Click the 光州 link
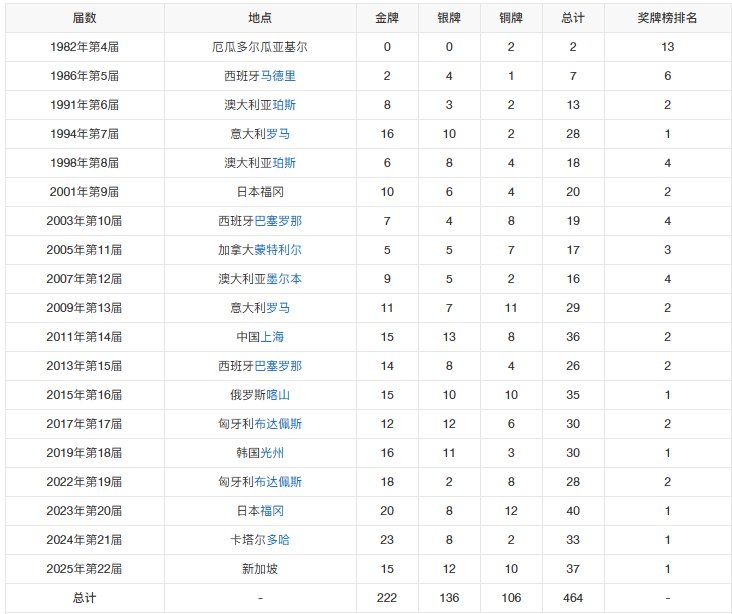The height and width of the screenshot is (614, 732). 272,452
